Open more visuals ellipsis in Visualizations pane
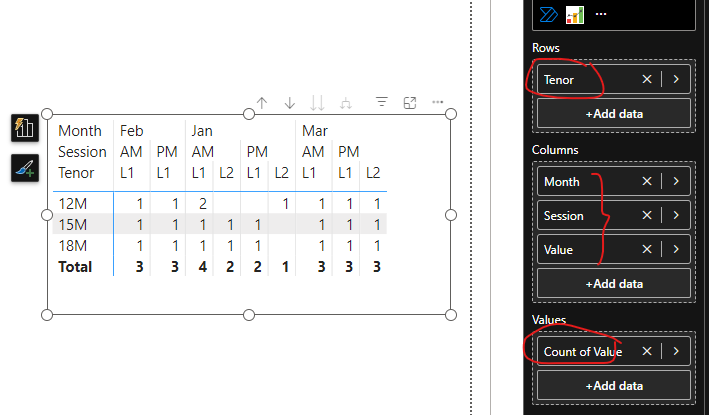709x415 pixels. [x=601, y=14]
